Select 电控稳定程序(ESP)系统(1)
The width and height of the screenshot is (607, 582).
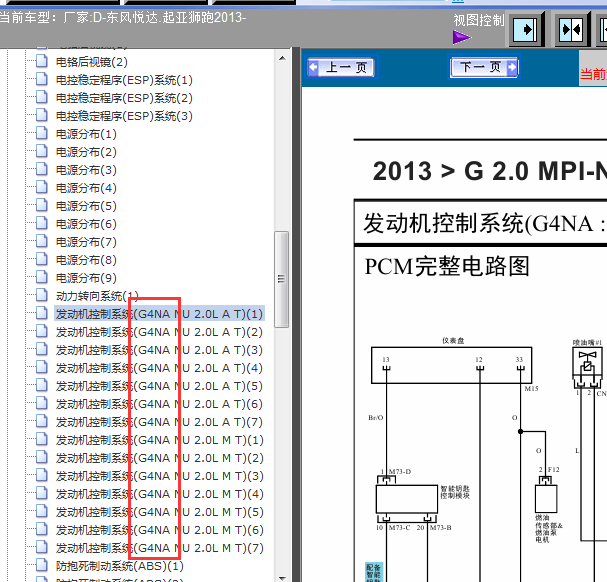coord(124,80)
